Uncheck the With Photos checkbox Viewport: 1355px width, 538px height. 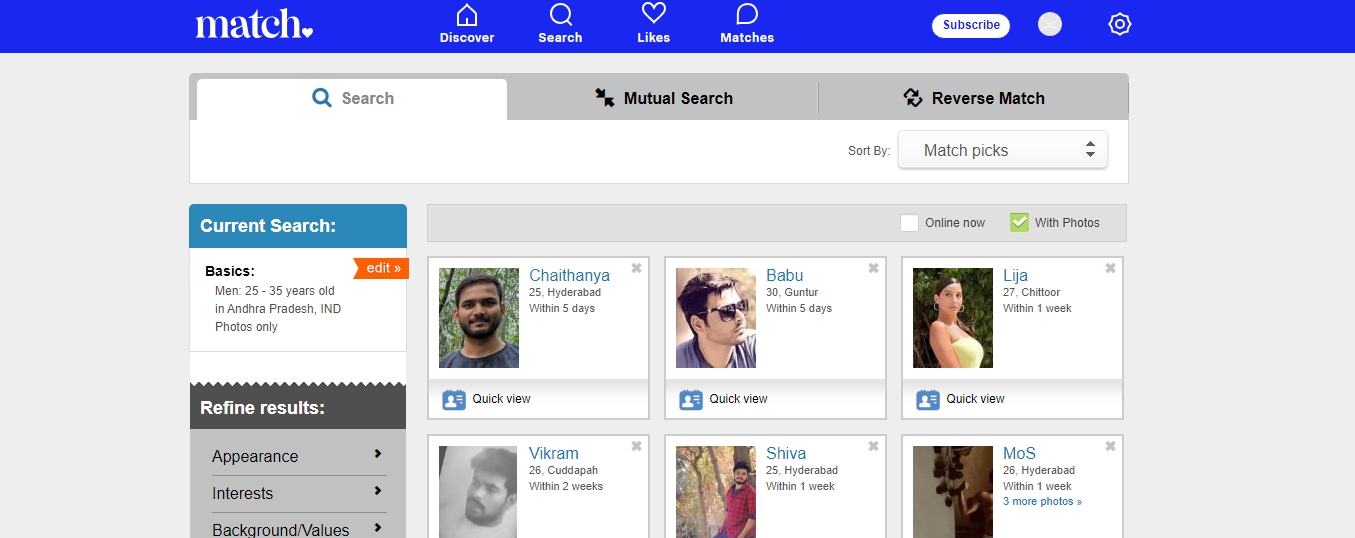point(1019,223)
